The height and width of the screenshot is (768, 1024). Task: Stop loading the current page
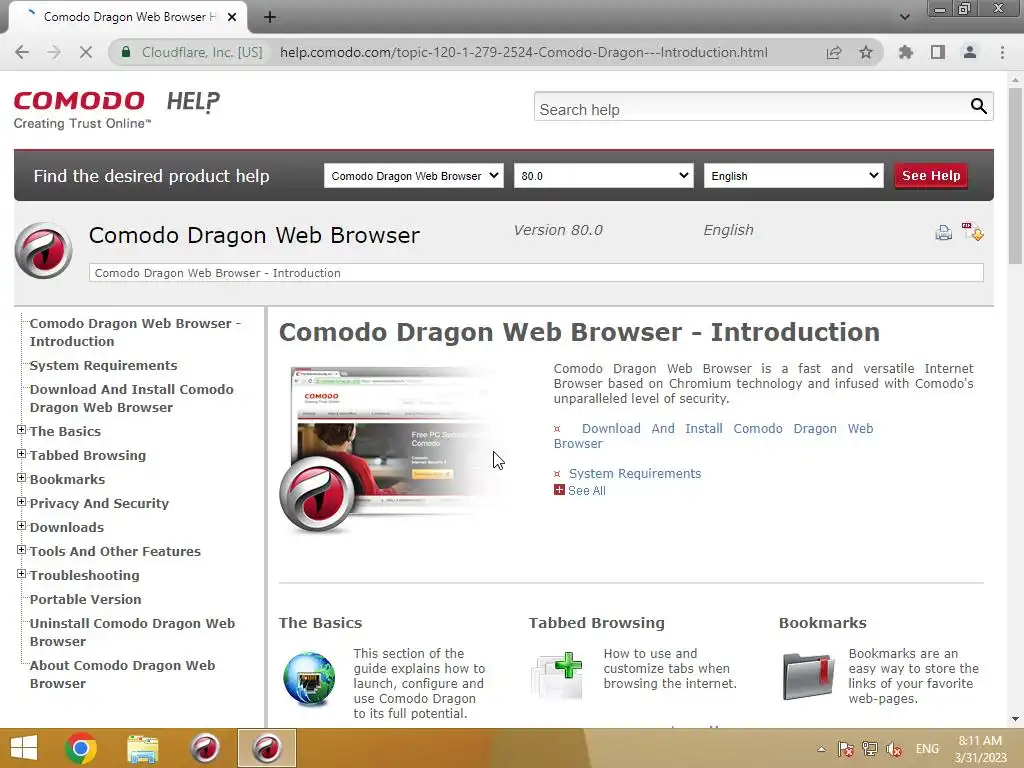point(86,52)
